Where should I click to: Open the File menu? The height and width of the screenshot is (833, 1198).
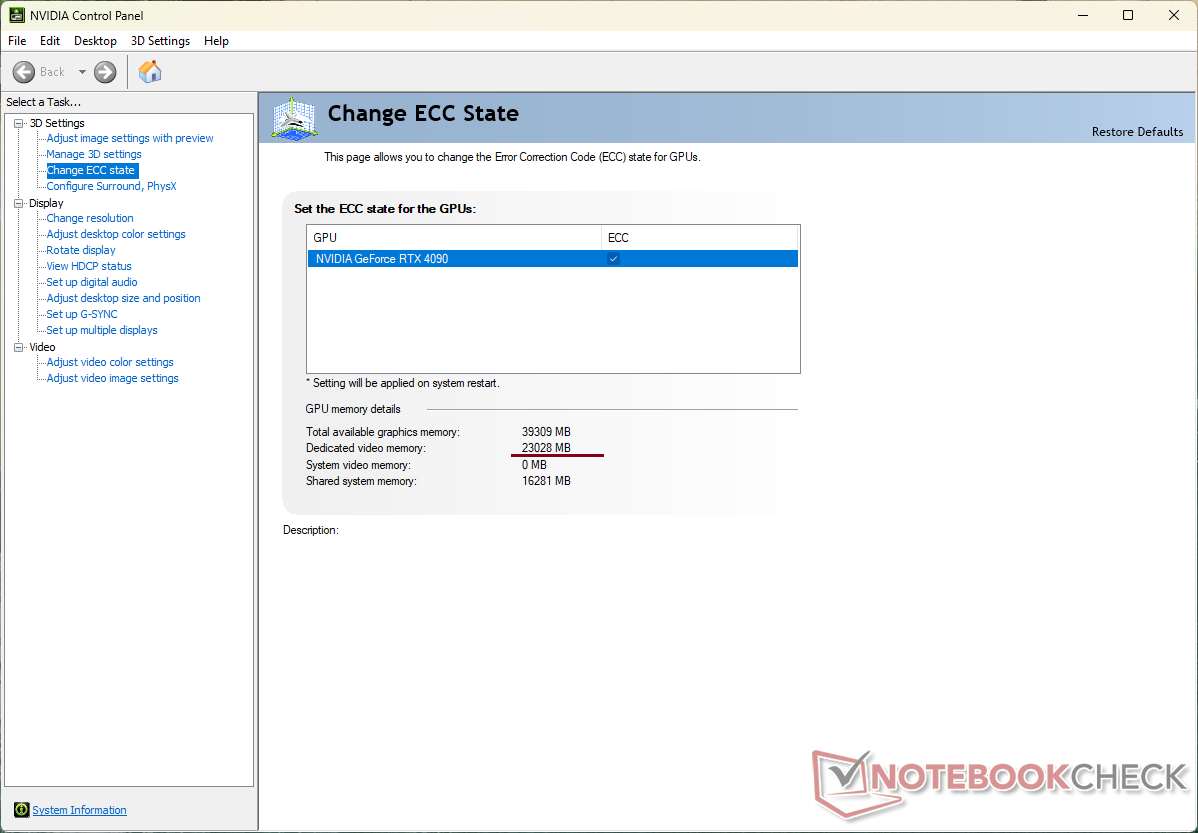click(17, 41)
